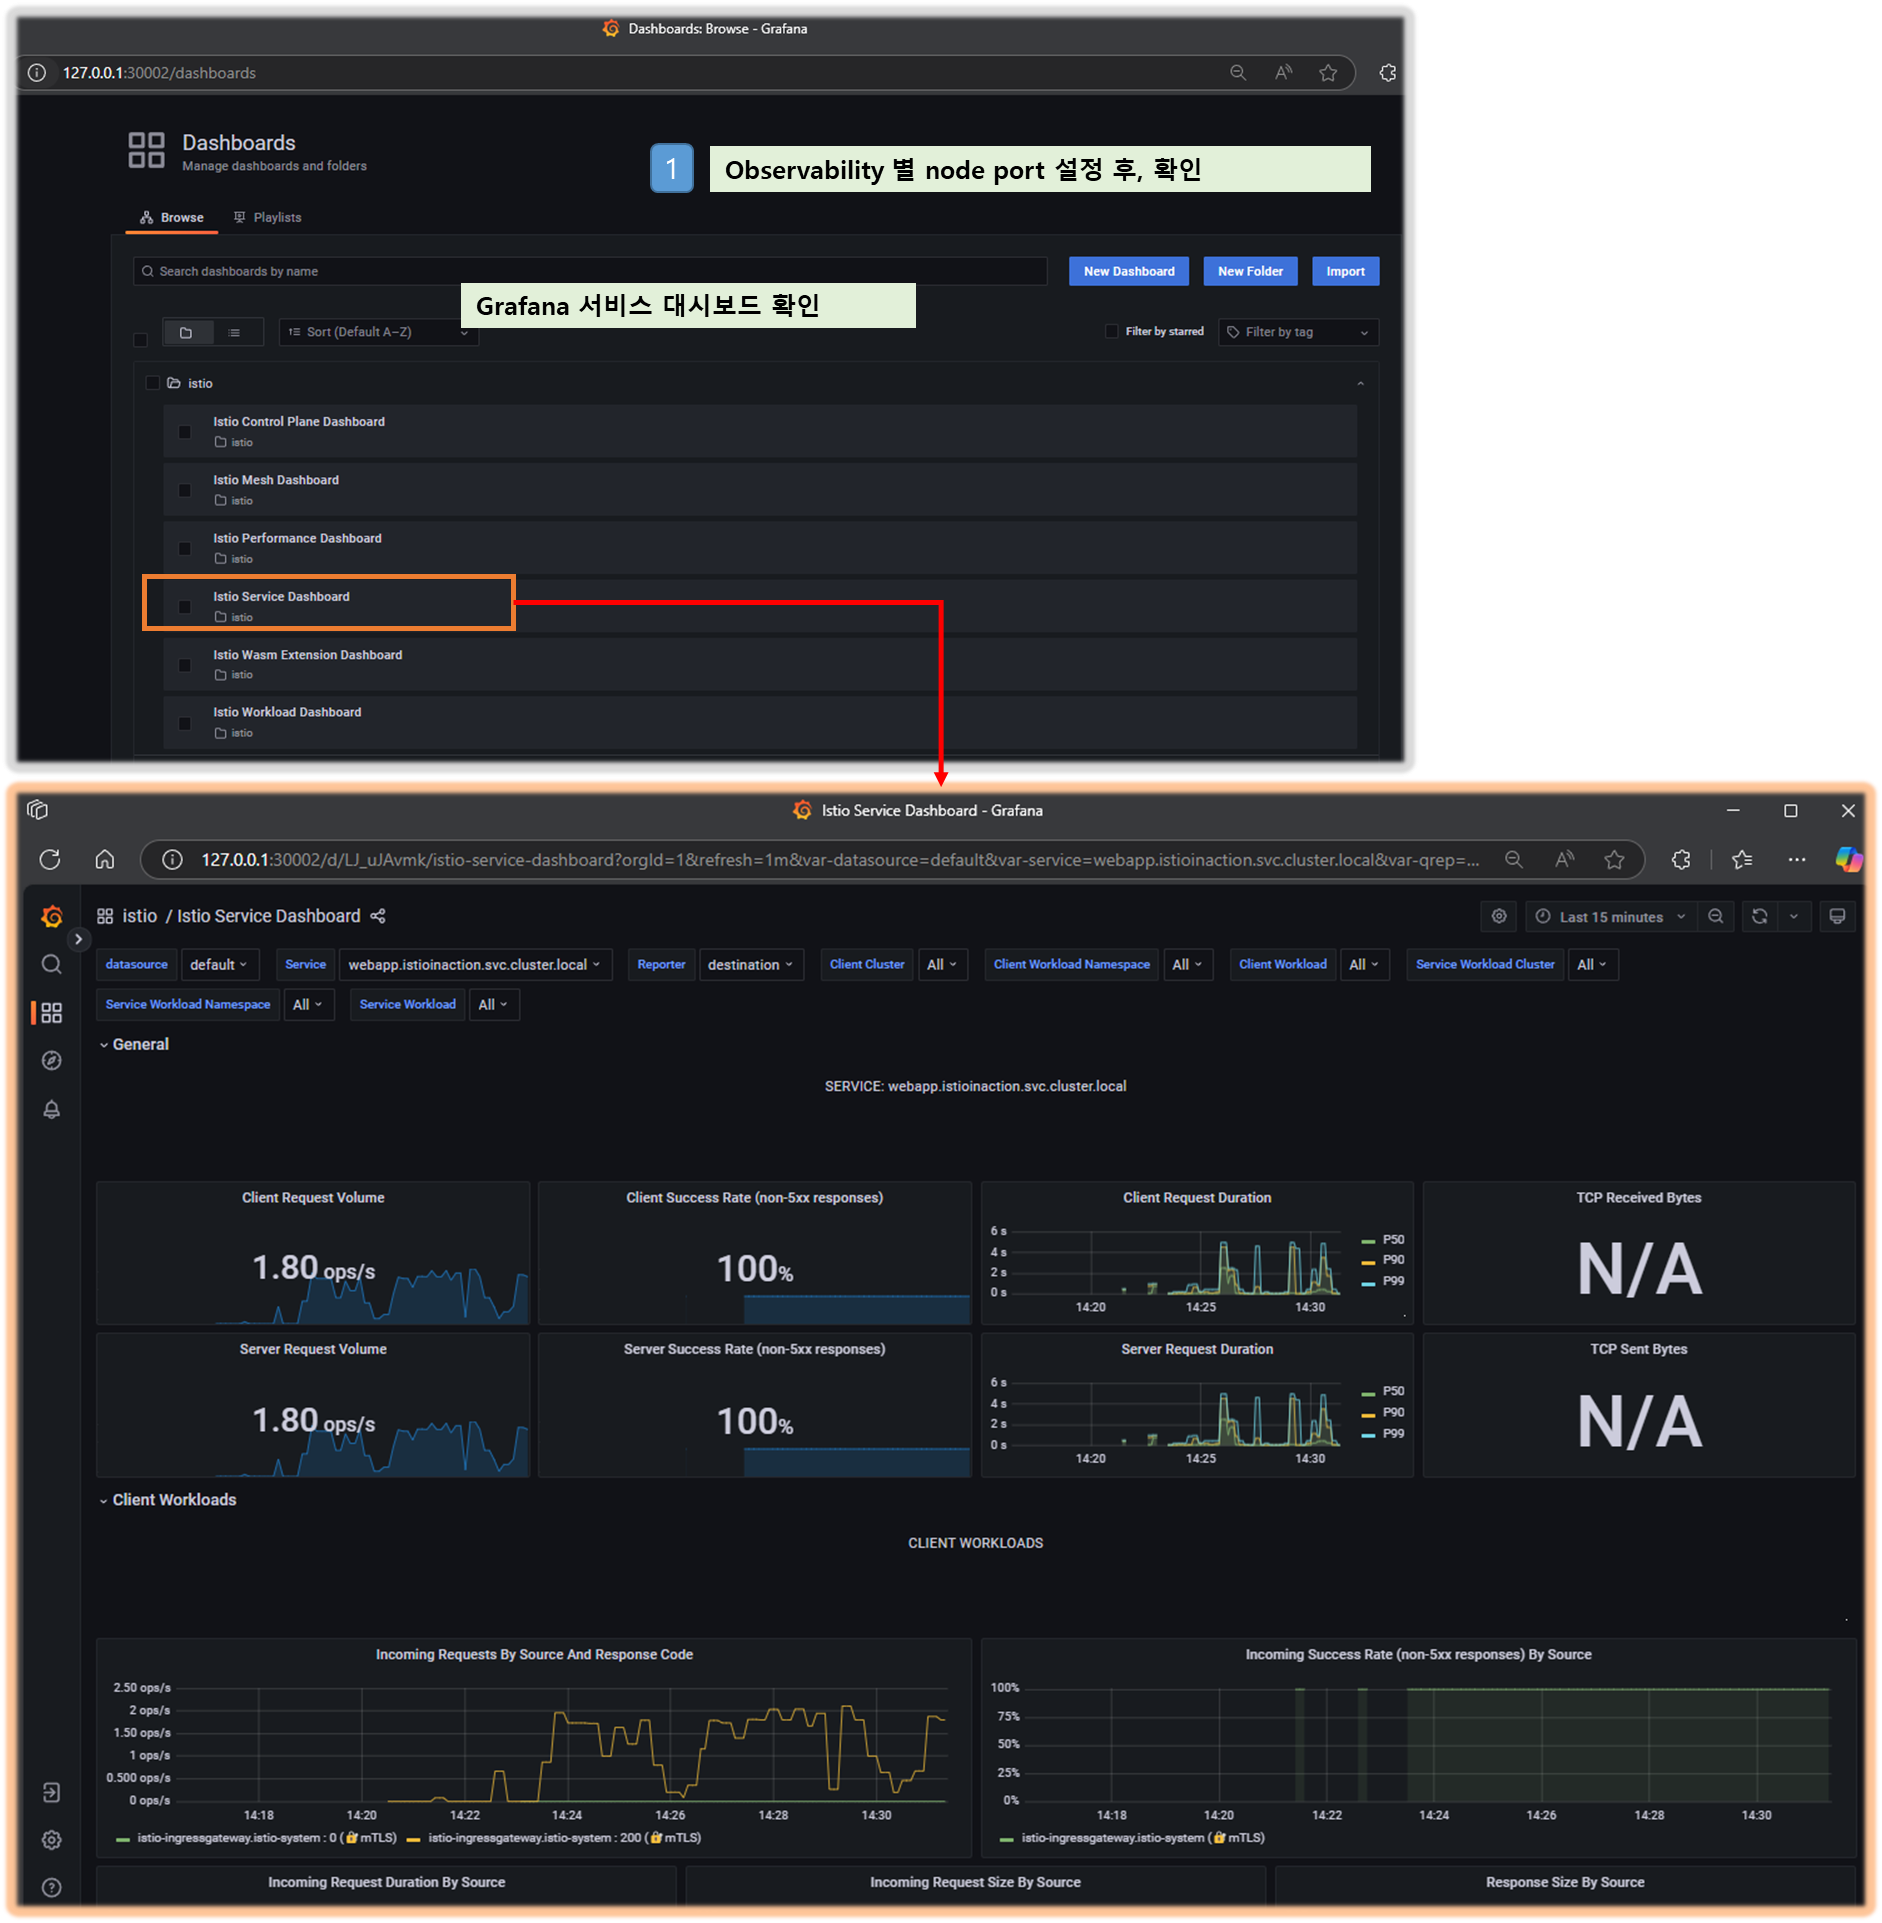1882x1923 pixels.
Task: Switch to folder view in the Dashboards browse window
Action: point(186,332)
